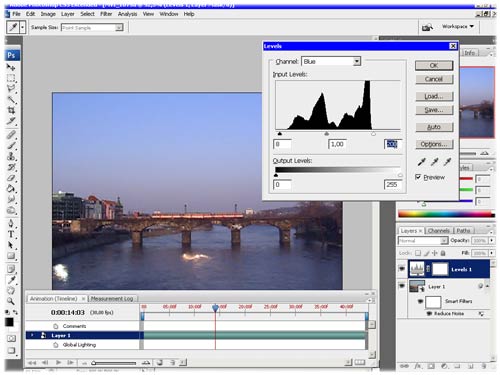Screen dimensions: 500x375
Task: Click the timeline zoom slider
Action: 94,363
